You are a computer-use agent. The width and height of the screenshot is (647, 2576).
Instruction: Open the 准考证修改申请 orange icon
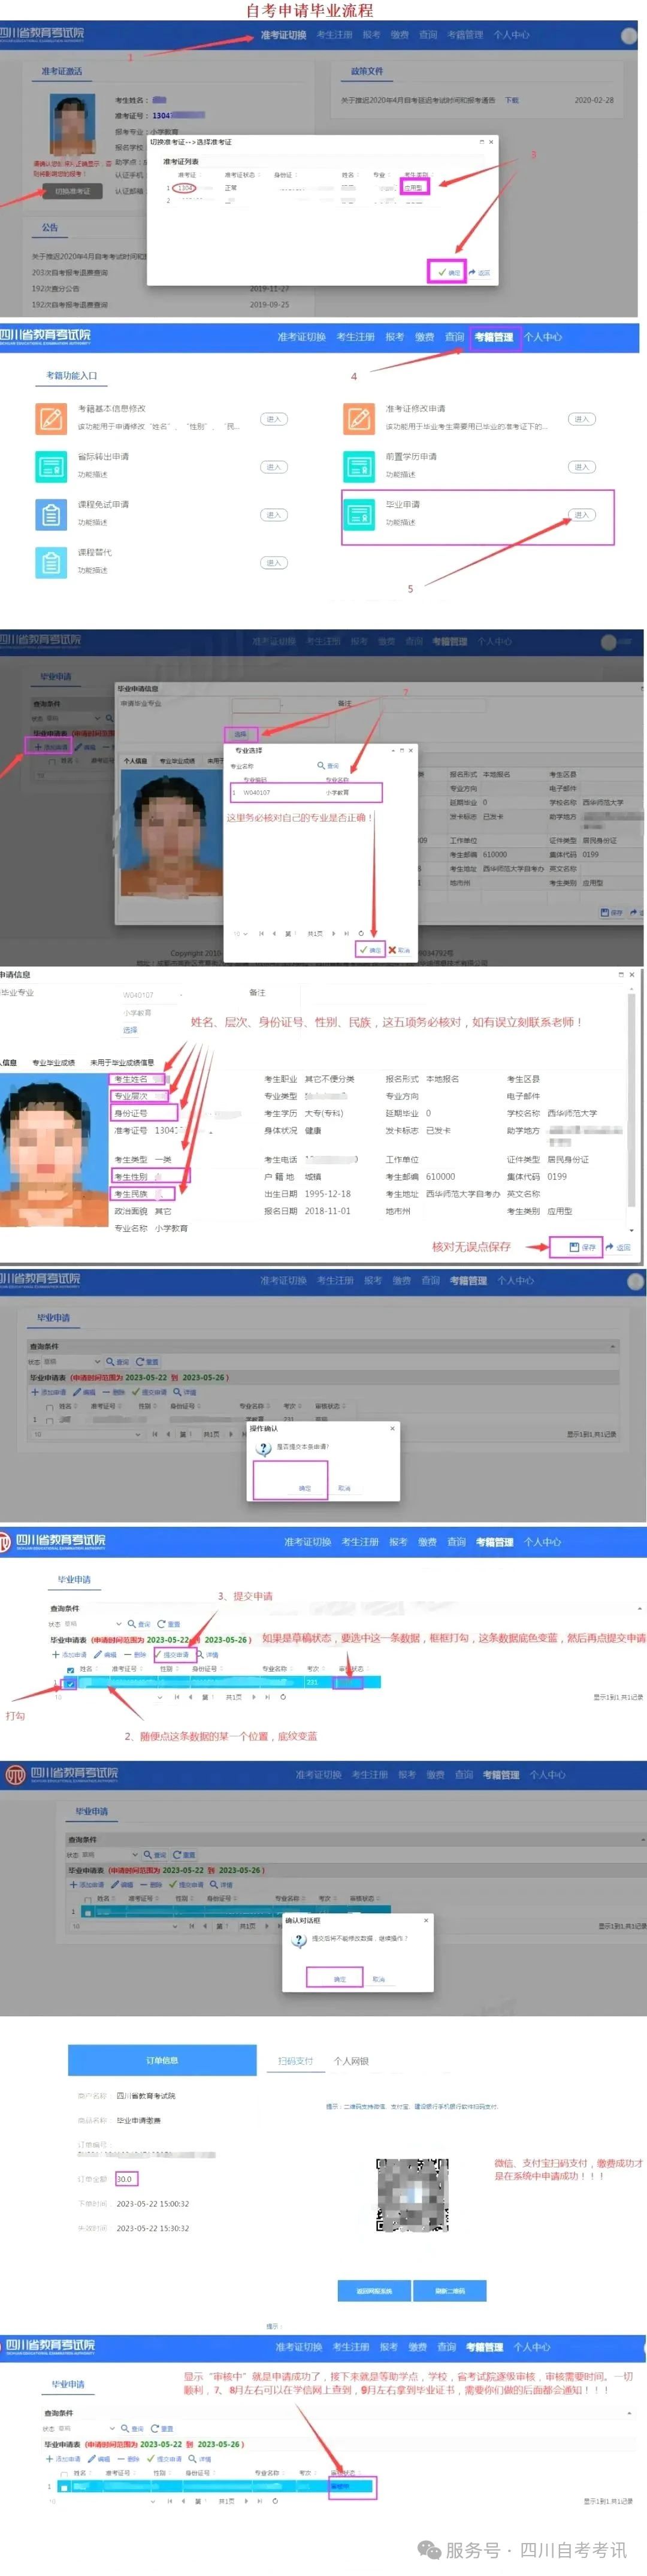click(358, 418)
